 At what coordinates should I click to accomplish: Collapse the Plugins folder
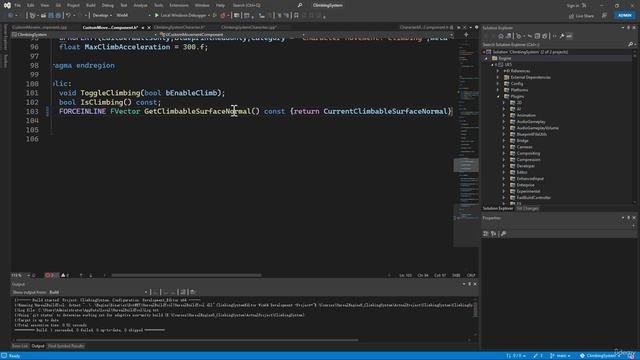pos(498,96)
